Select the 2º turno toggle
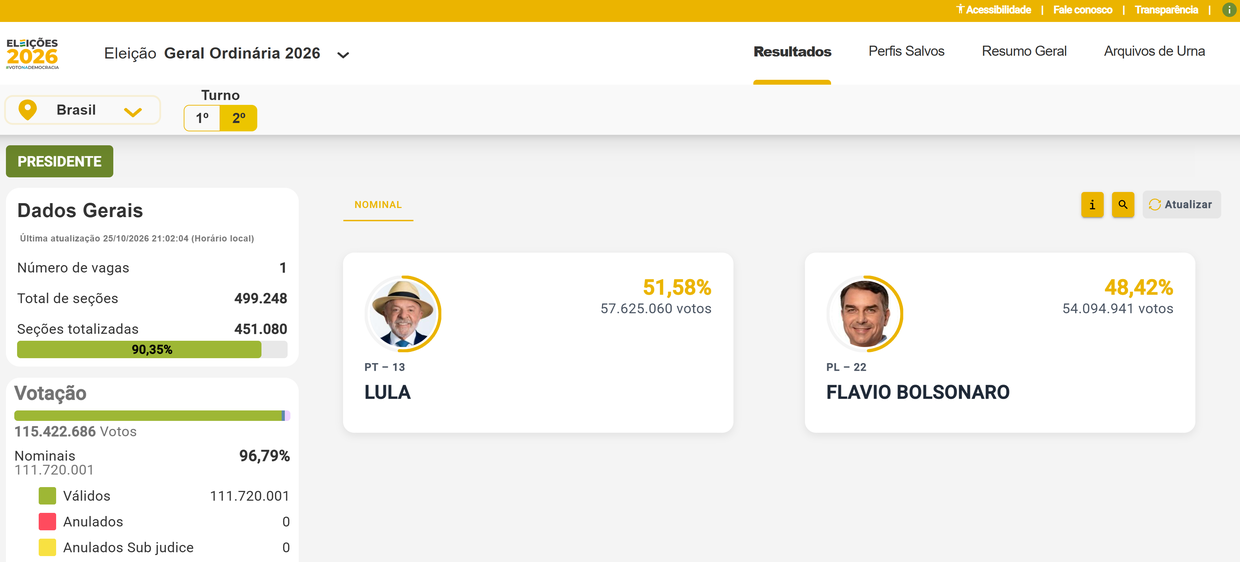This screenshot has width=1240, height=562. pos(238,118)
